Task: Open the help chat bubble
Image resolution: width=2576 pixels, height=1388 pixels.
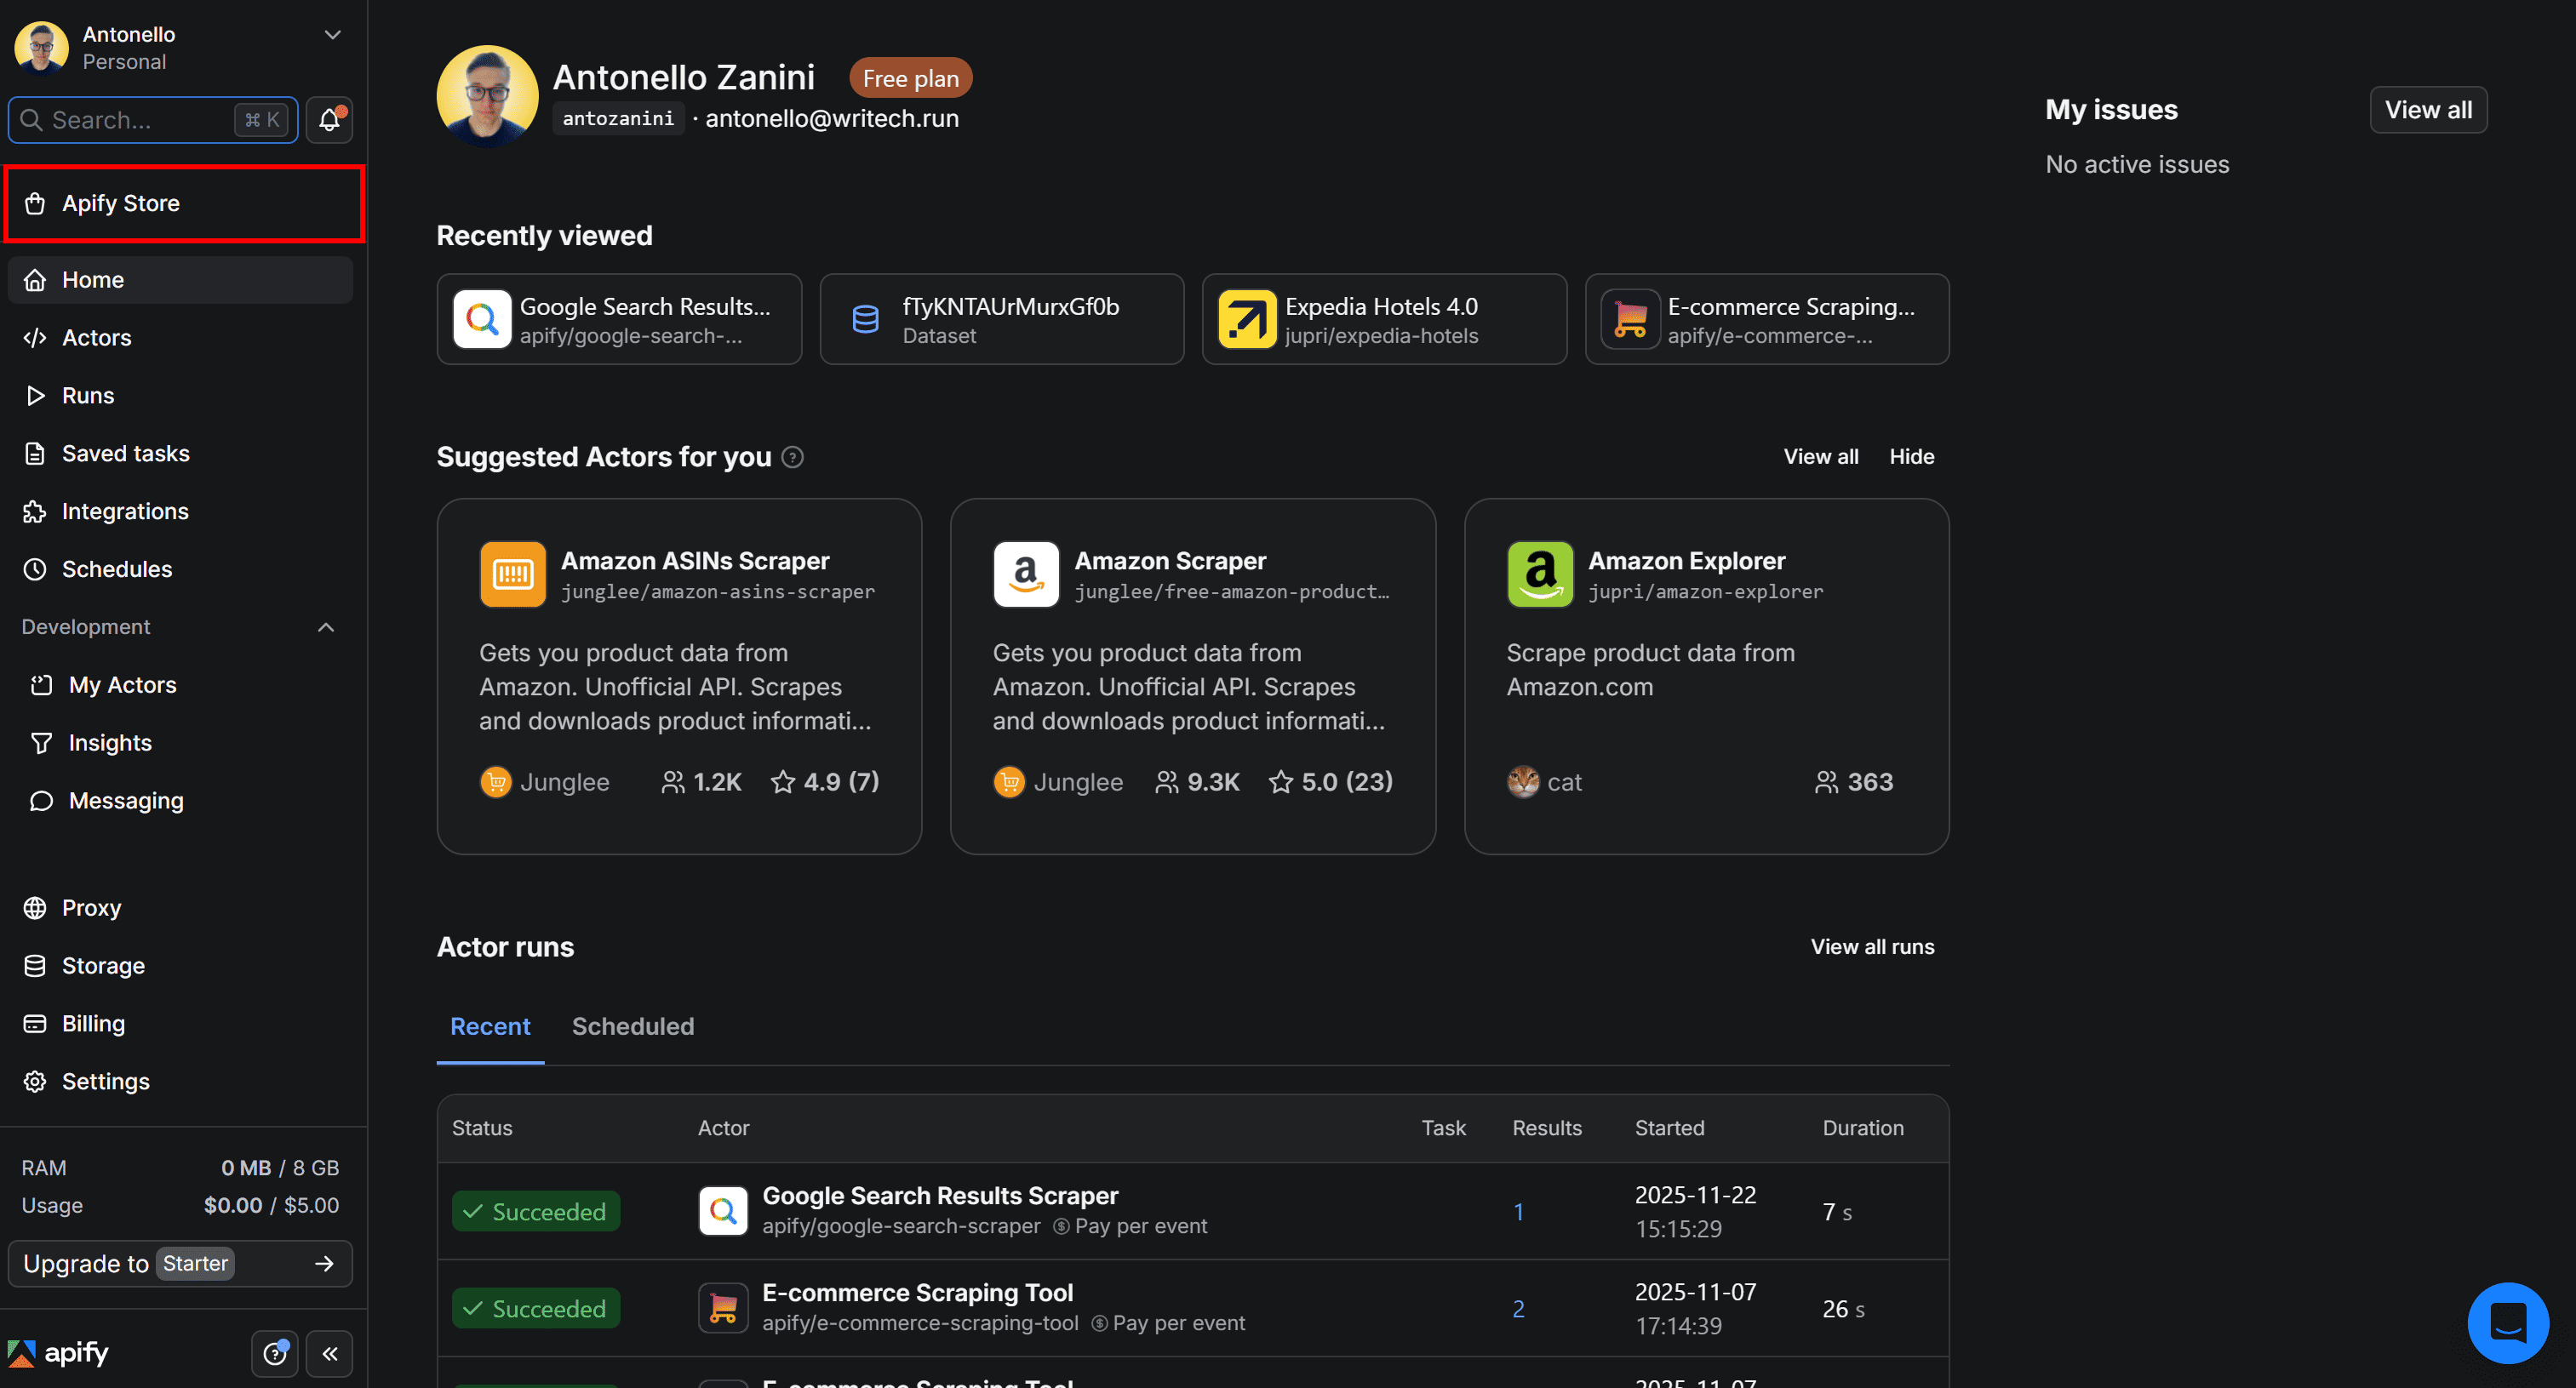Action: (2508, 1322)
